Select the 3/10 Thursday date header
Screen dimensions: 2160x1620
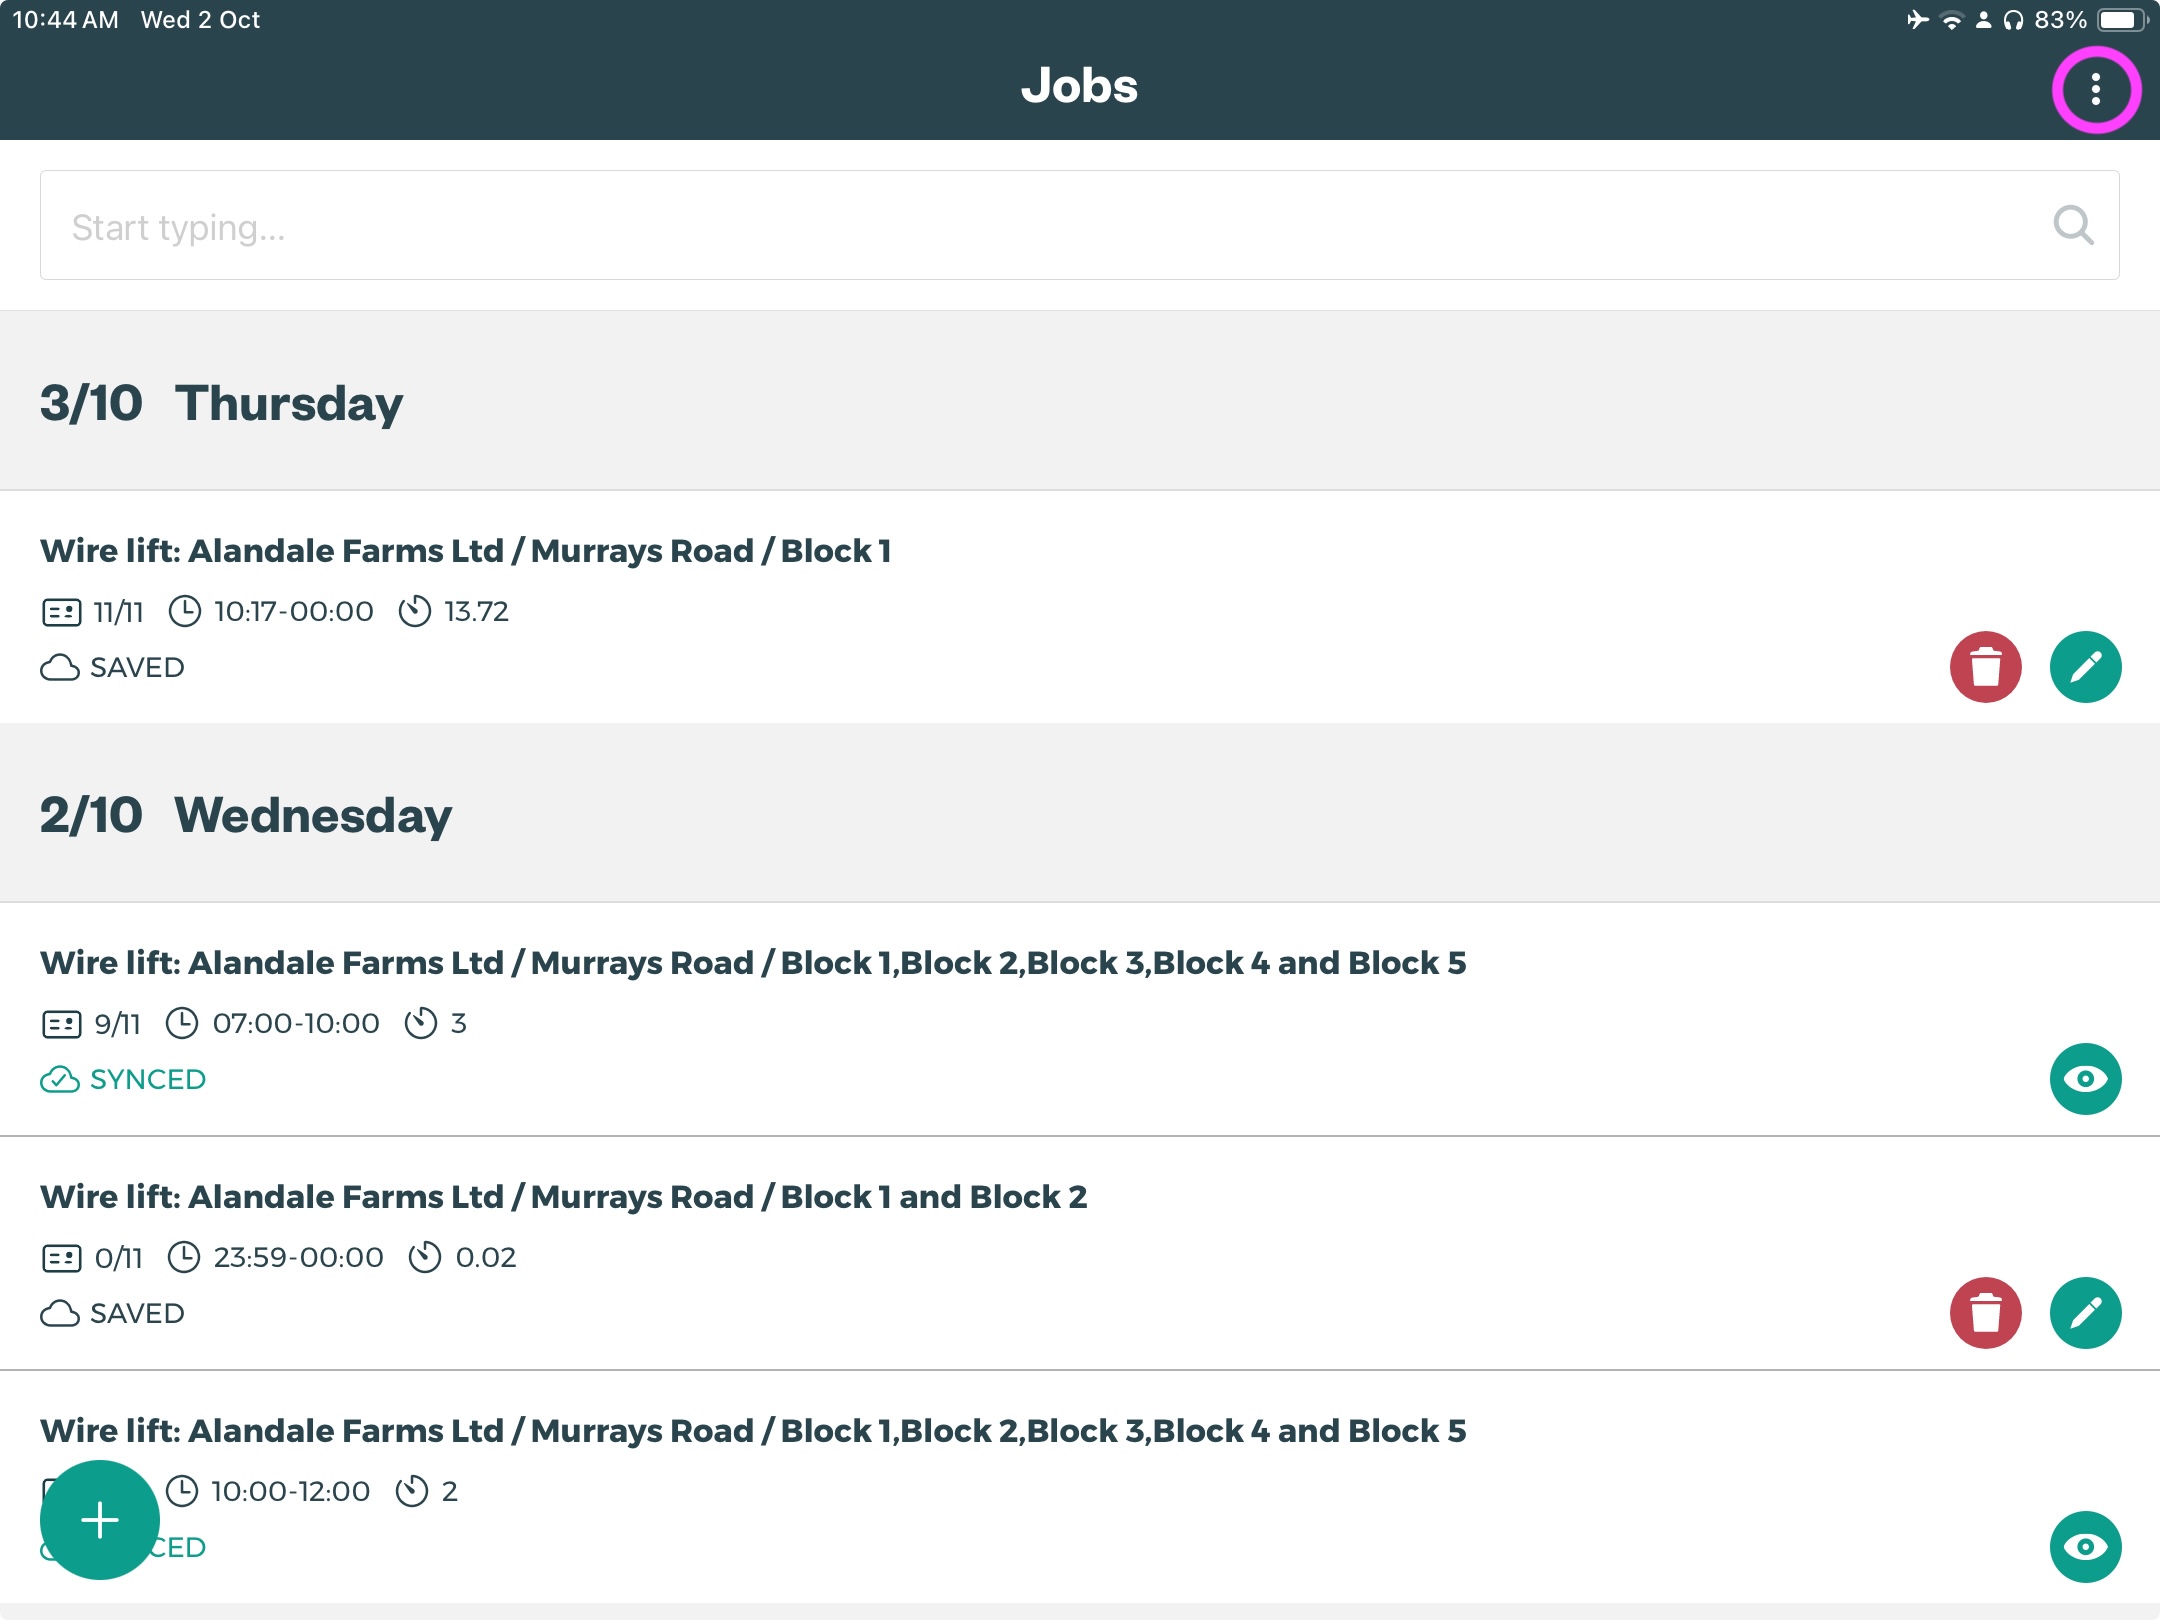tap(222, 403)
